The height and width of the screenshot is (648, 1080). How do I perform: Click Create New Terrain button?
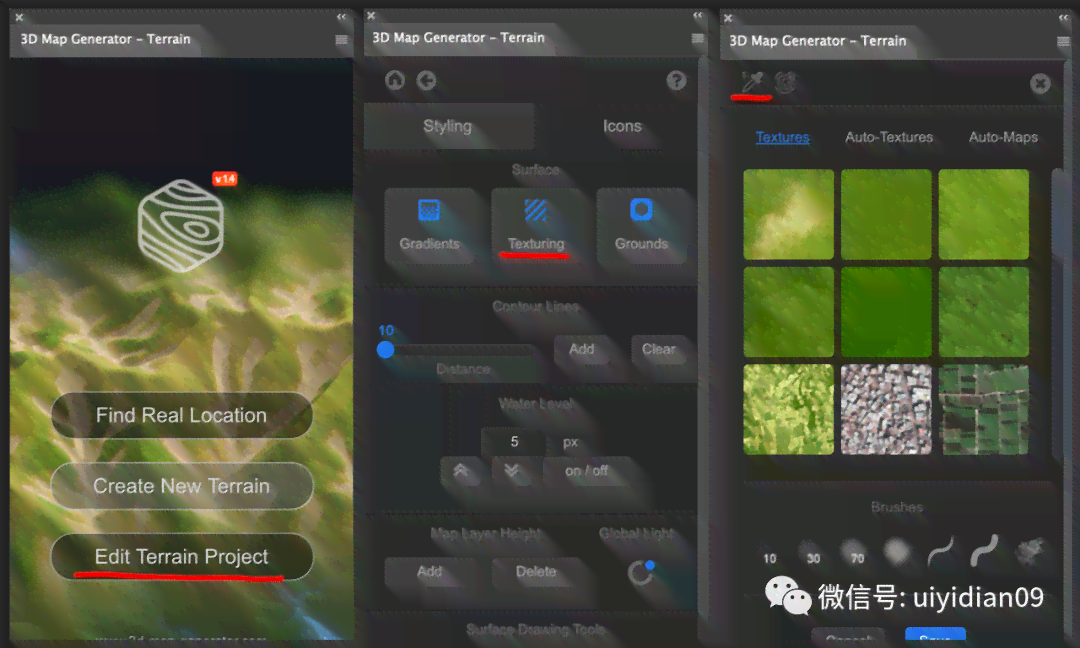[182, 486]
